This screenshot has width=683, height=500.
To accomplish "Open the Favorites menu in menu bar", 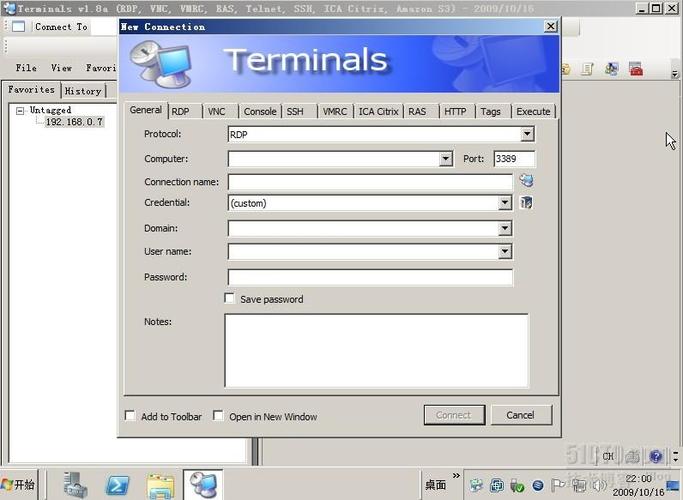I will (101, 68).
